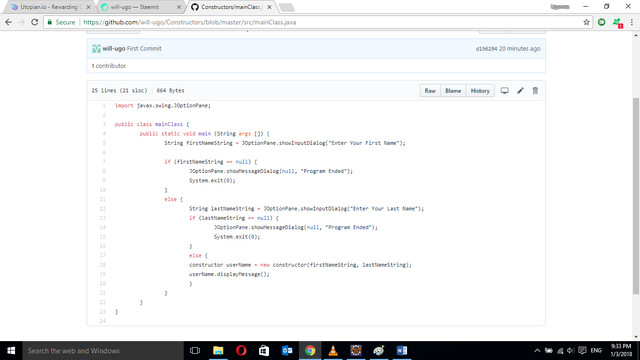Viewport: 640px width, 360px height.
Task: Open file in GitHub Desktop icon
Action: point(504,91)
